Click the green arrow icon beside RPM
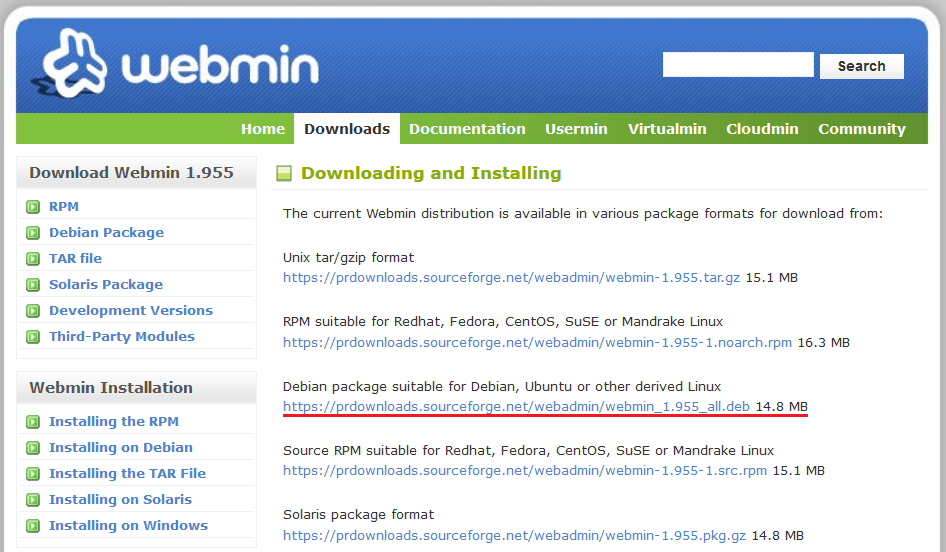Screen dimensions: 946x552 tap(33, 207)
